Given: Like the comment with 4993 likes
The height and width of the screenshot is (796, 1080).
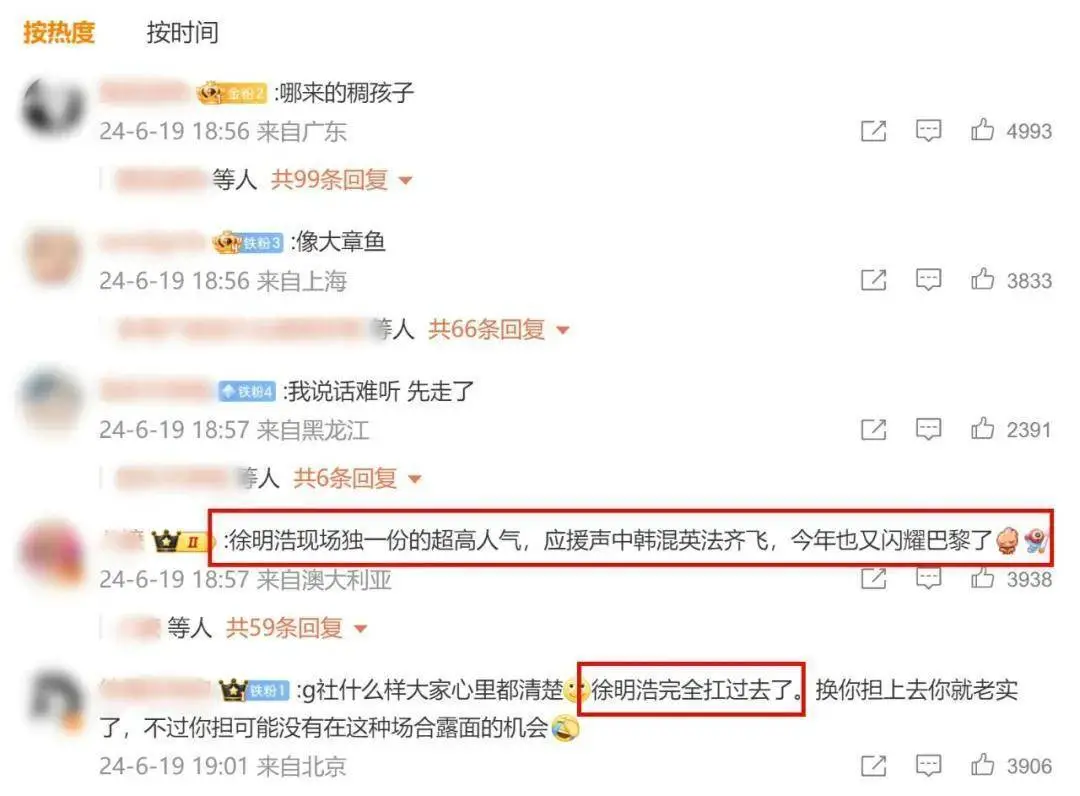Looking at the screenshot, I should coord(982,129).
